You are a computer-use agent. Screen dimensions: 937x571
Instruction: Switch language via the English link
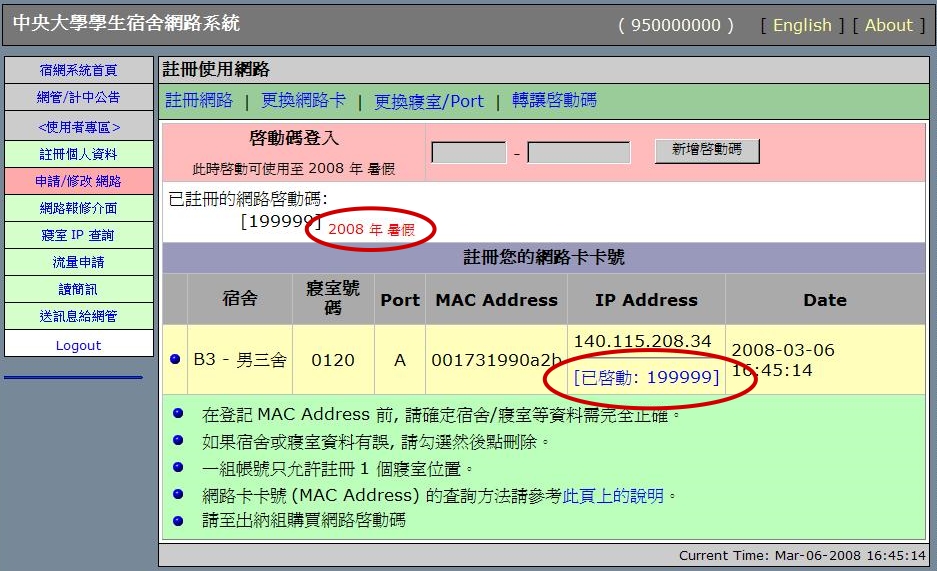801,25
